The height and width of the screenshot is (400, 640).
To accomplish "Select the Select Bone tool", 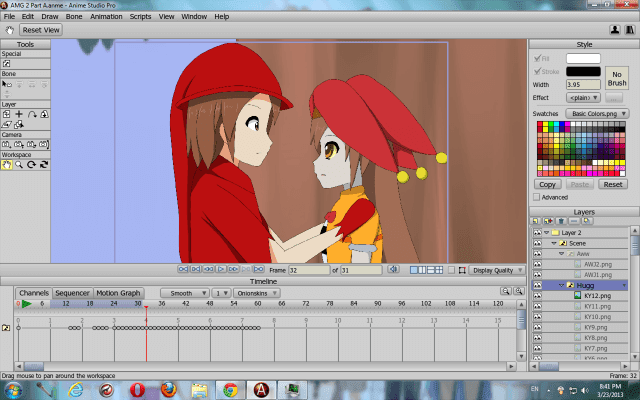I will pos(7,84).
